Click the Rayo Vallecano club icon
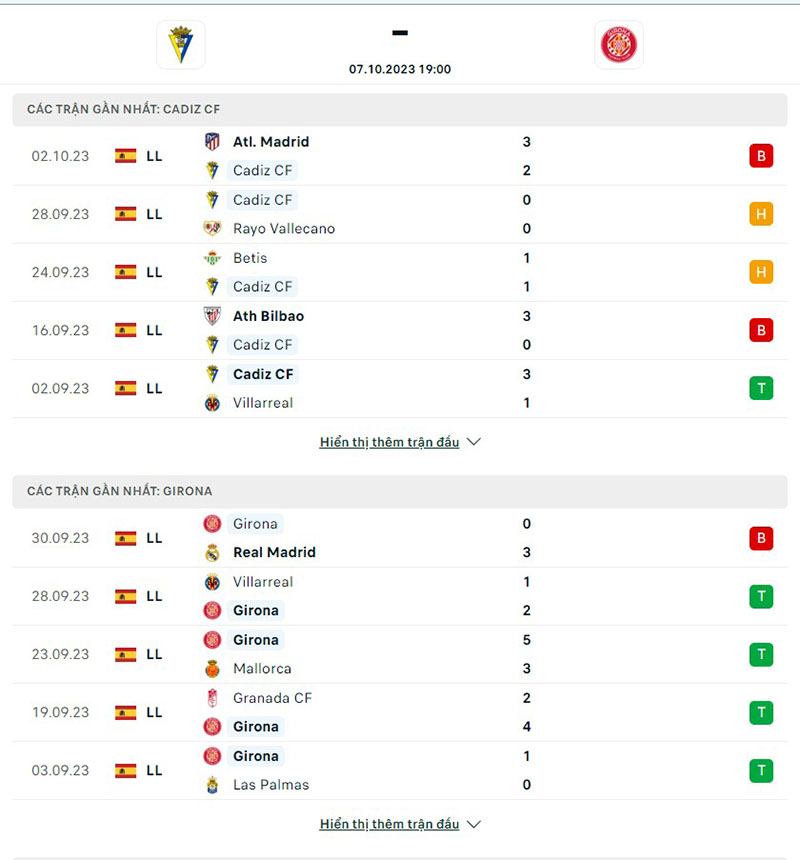The height and width of the screenshot is (860, 800). point(213,228)
